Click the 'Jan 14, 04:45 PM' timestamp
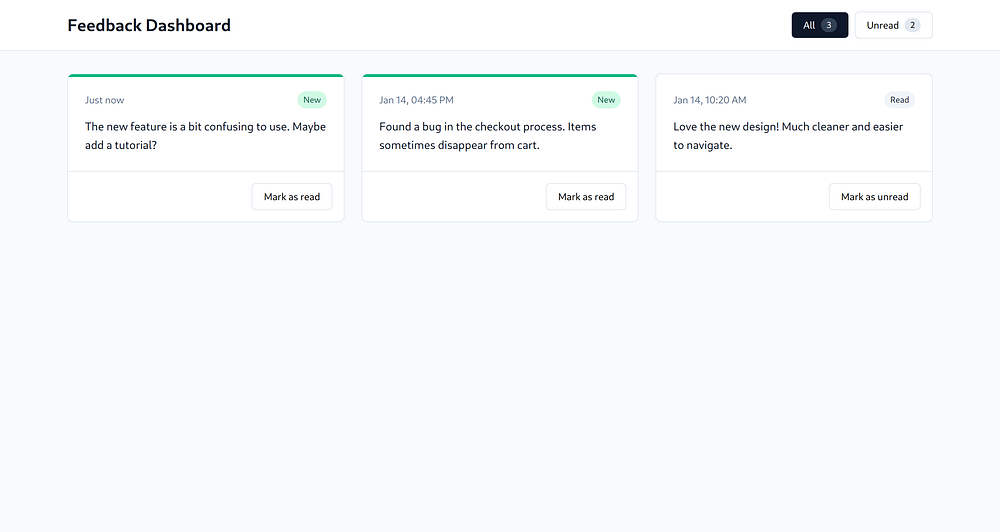 [416, 100]
